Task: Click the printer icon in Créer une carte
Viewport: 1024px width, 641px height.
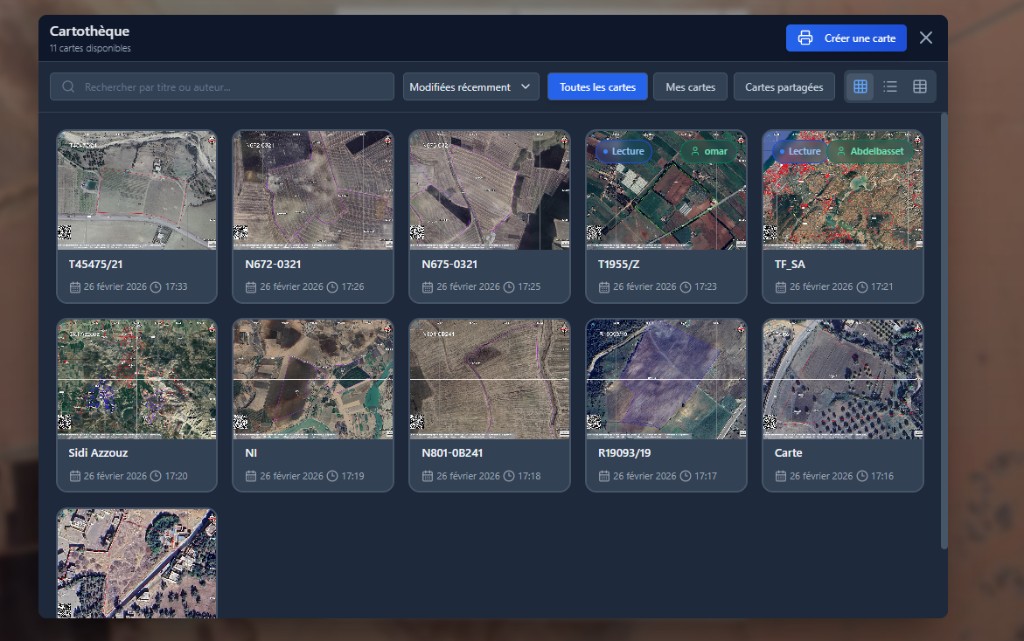Action: click(x=805, y=38)
